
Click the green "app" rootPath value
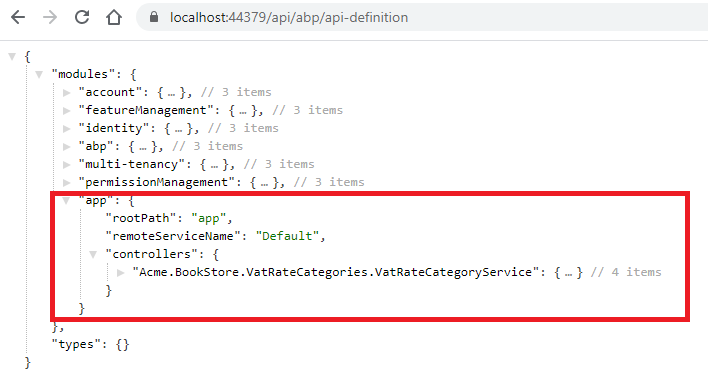click(209, 218)
